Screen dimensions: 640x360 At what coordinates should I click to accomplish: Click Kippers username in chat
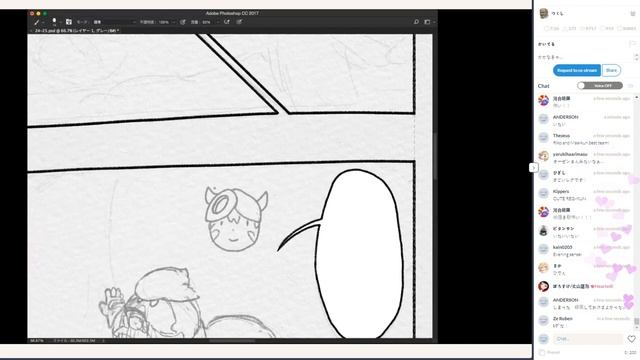coord(561,191)
